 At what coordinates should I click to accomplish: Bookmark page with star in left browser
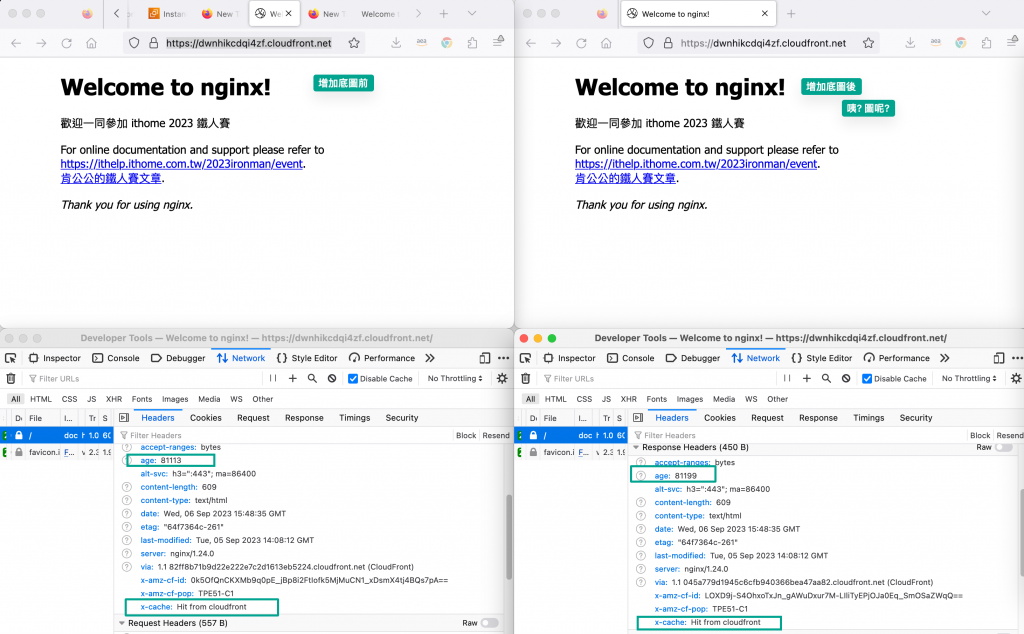(x=354, y=43)
